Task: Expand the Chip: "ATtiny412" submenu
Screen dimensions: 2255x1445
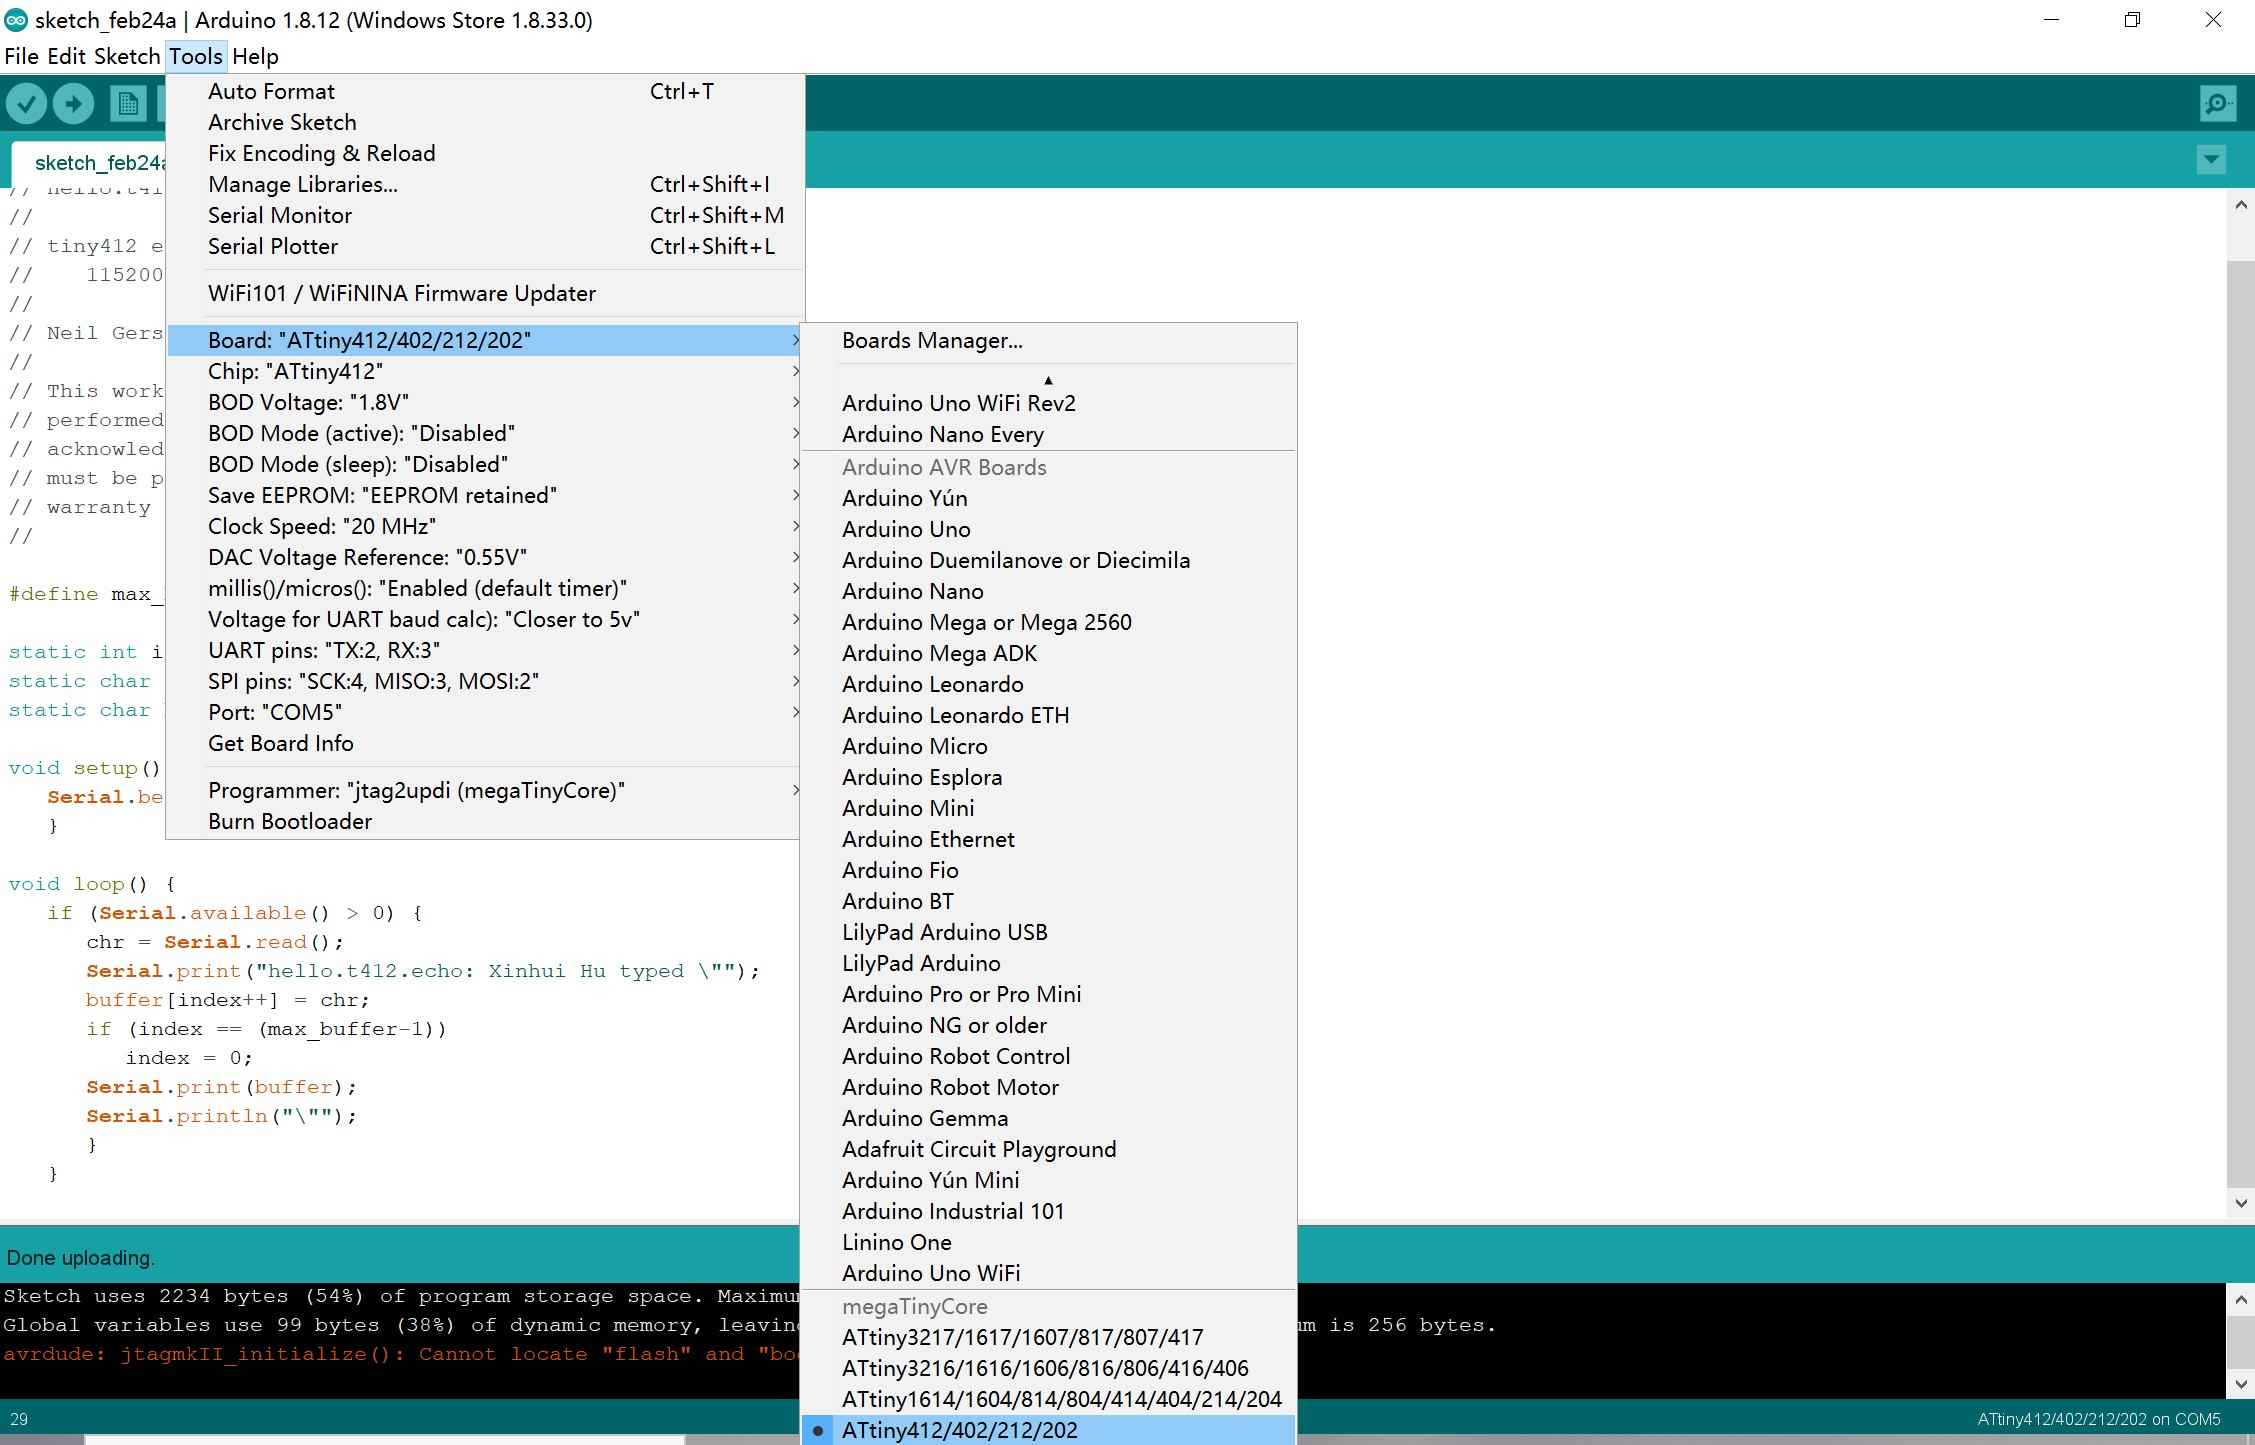Action: click(485, 371)
